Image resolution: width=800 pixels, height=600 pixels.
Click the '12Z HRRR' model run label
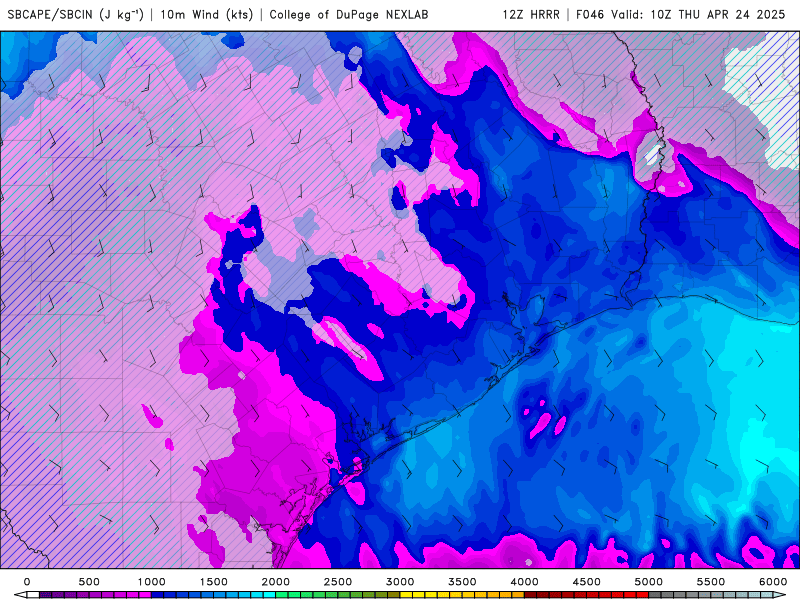coord(531,15)
